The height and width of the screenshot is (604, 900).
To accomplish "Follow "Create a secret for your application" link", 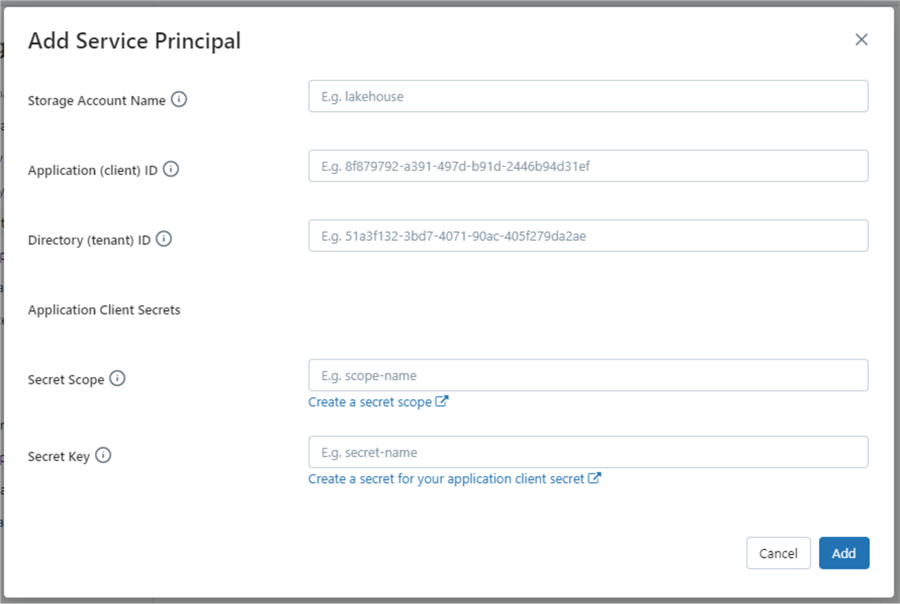I will (446, 479).
